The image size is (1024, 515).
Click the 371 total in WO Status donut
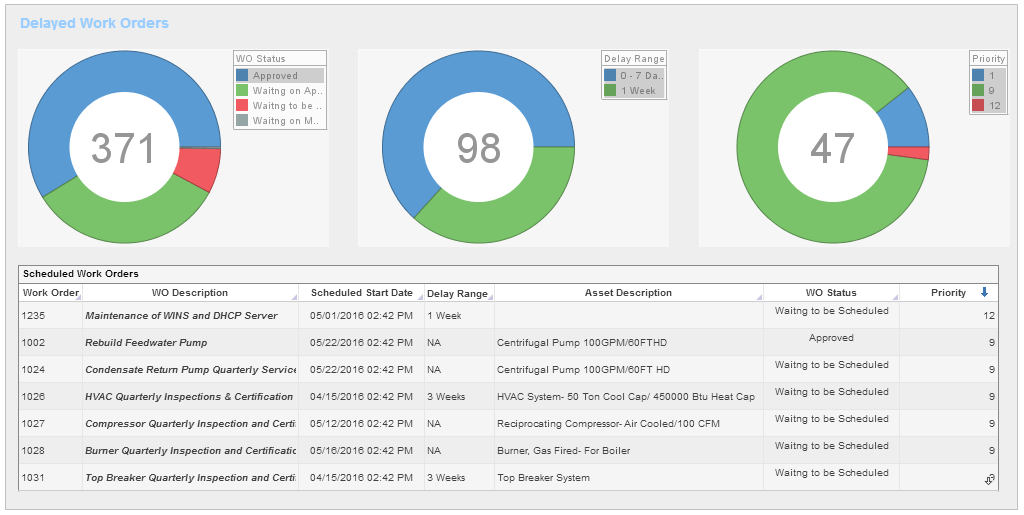(x=123, y=148)
